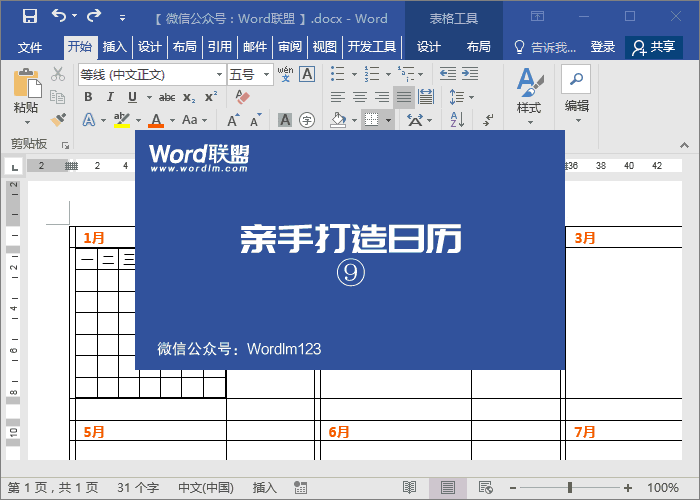Collapse the ribbon with the chevron

point(684,145)
